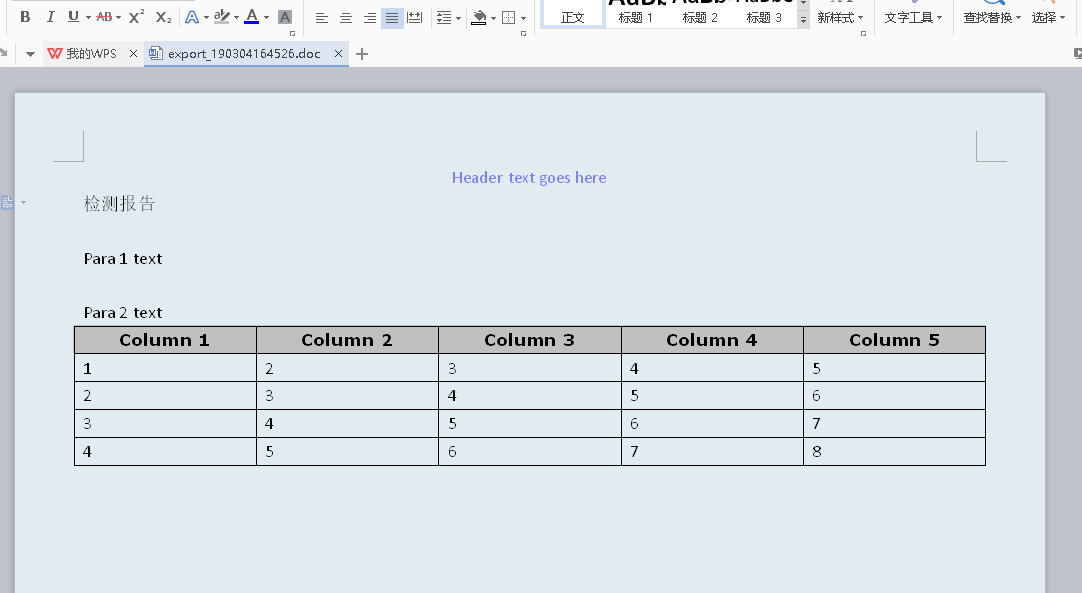Click the subscript icon
Viewport: 1082px width, 593px height.
click(x=162, y=16)
